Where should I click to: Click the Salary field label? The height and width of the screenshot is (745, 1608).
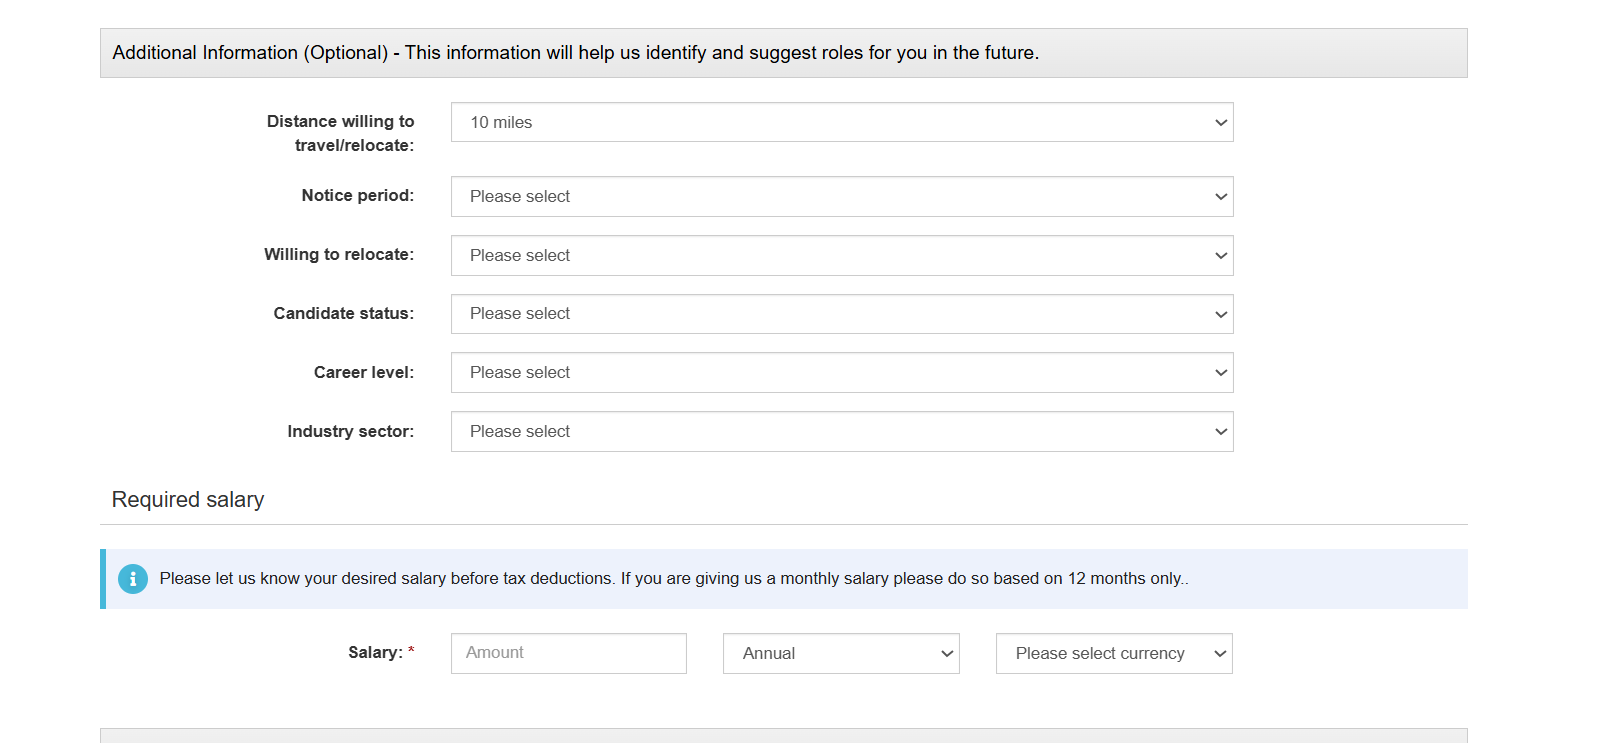coord(375,653)
